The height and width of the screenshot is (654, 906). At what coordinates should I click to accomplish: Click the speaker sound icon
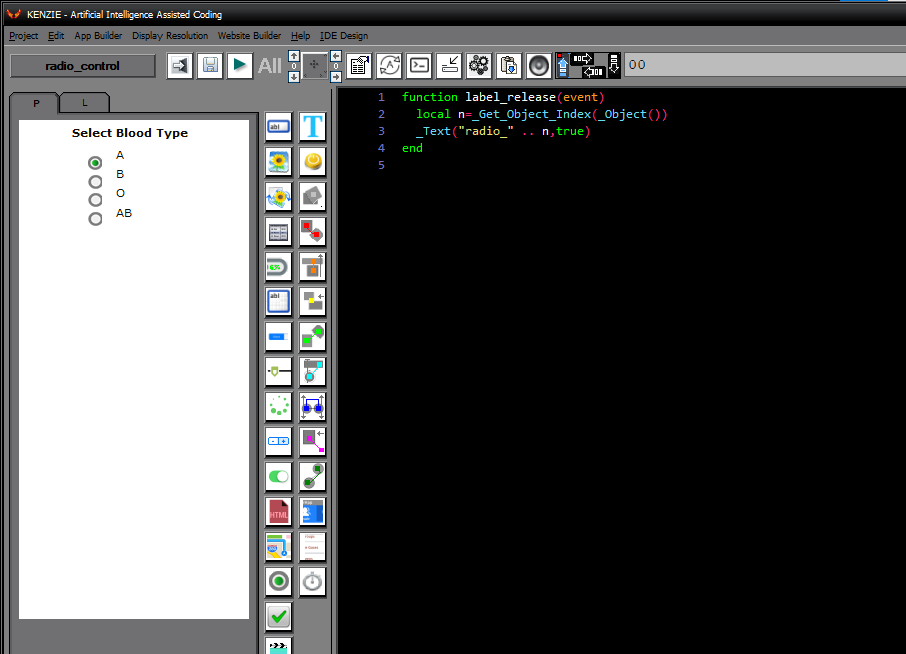(x=539, y=65)
